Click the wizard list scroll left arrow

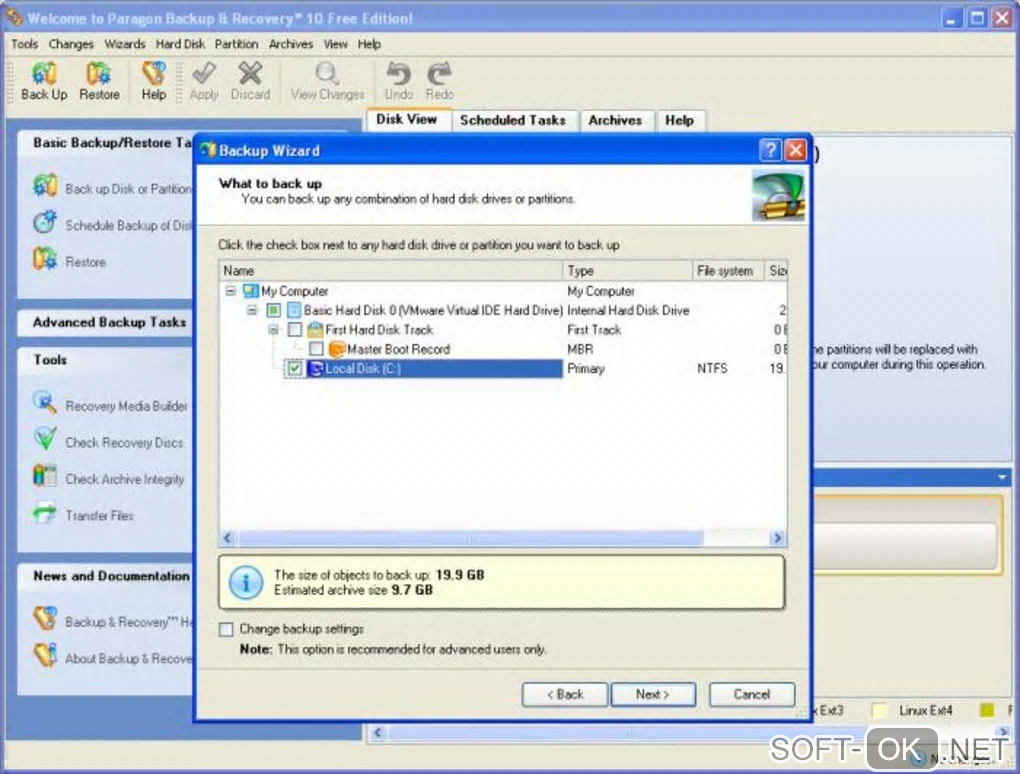point(228,538)
